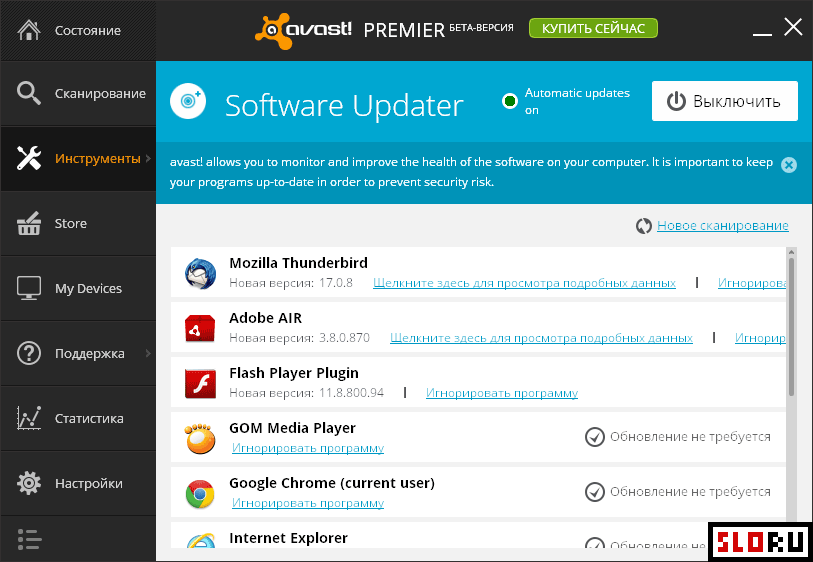
Task: Click the wrench and screwdriver tools icon
Action: [29, 158]
